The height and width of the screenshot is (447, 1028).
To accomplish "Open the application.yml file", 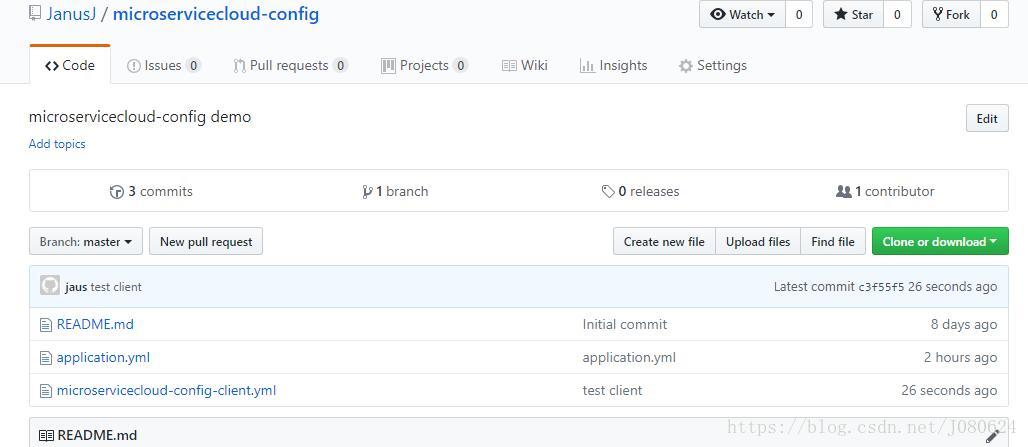I will [104, 357].
